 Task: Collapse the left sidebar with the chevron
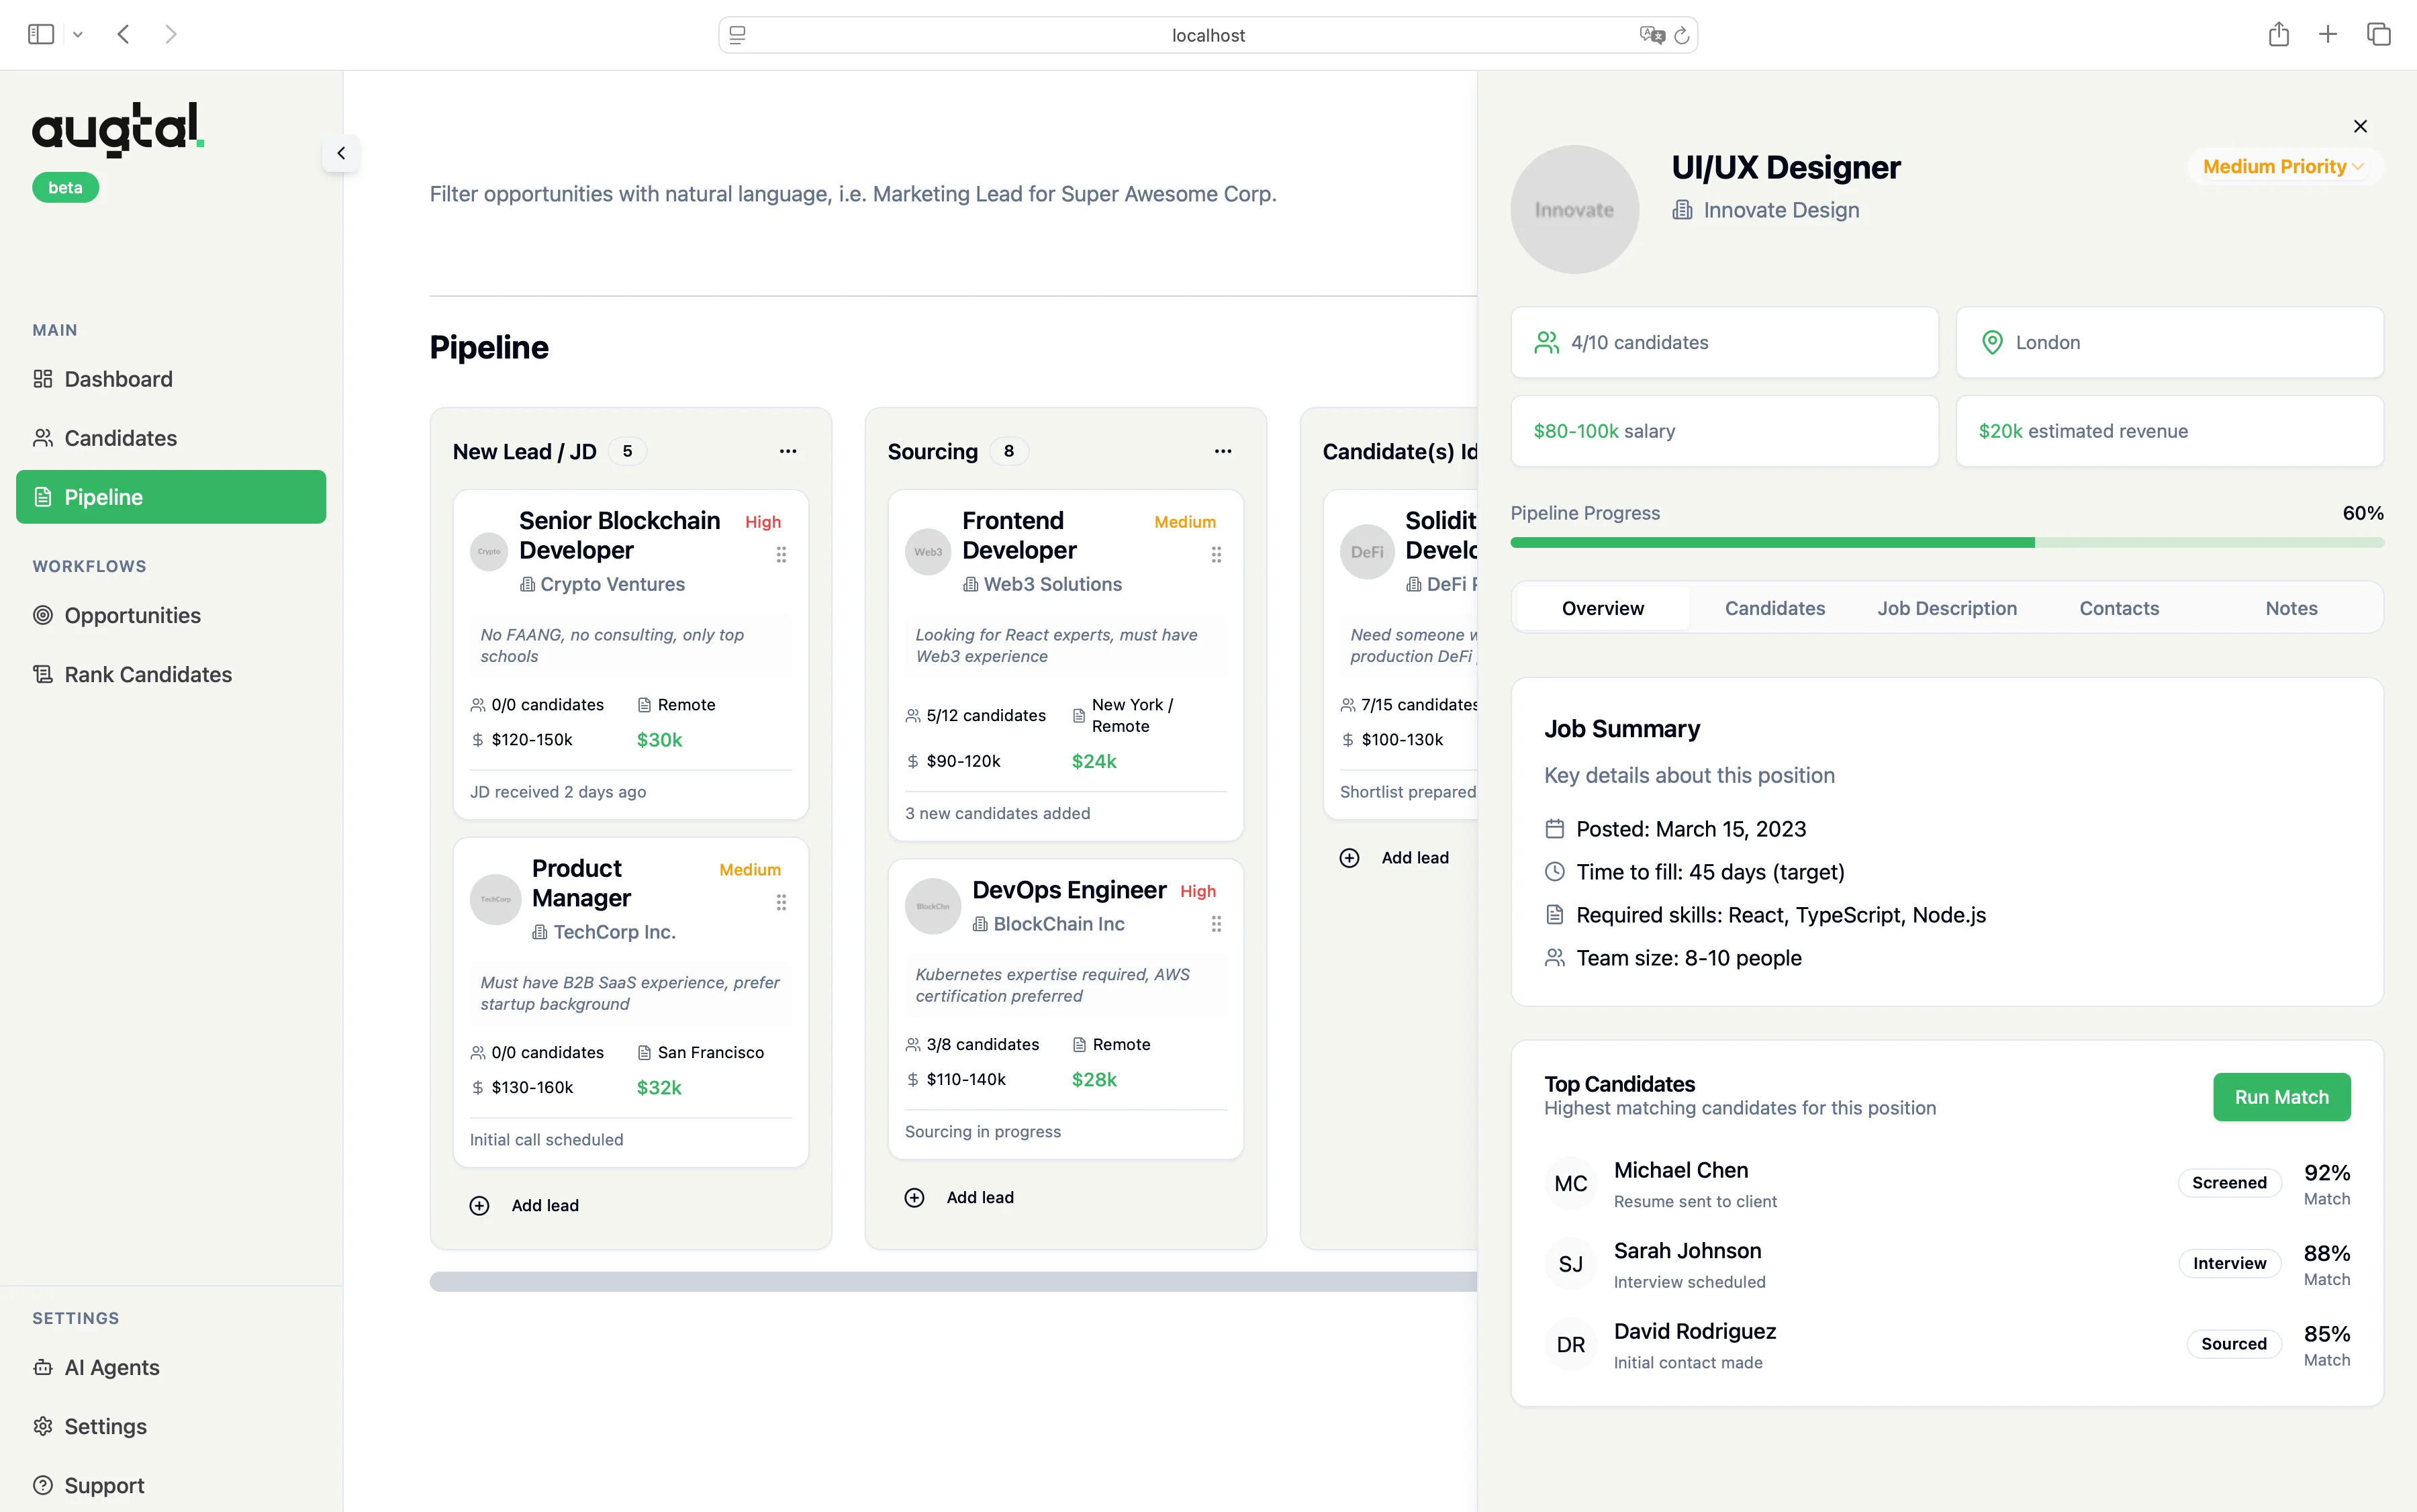coord(340,153)
